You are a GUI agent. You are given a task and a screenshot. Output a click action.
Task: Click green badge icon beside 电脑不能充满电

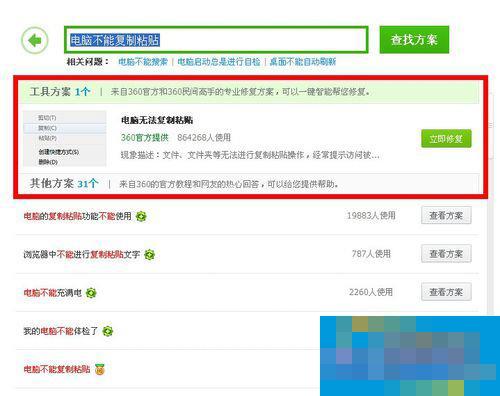click(91, 293)
